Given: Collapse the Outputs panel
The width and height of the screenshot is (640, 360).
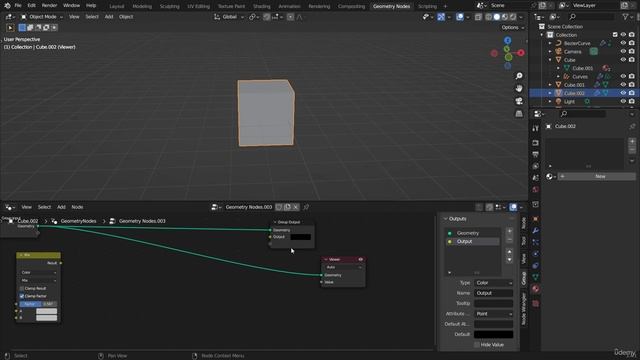Looking at the screenshot, I should pyautogui.click(x=446, y=219).
